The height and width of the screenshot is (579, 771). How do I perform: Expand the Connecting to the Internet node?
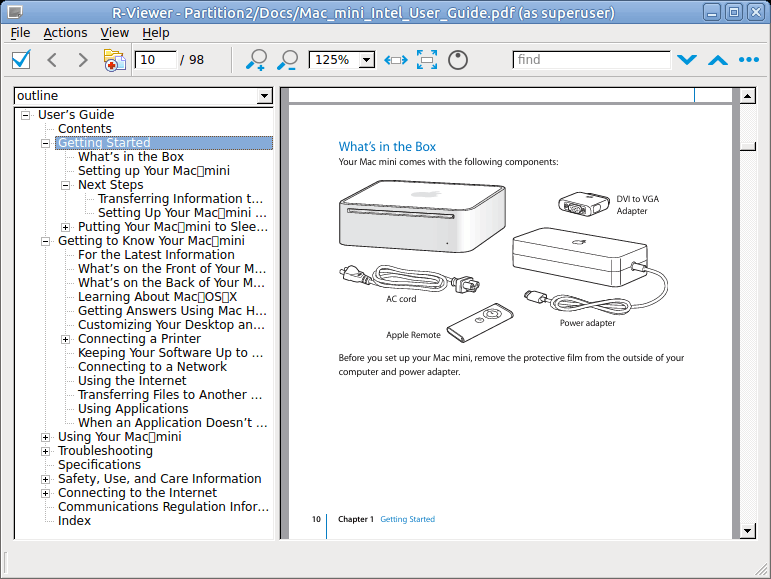click(x=45, y=493)
